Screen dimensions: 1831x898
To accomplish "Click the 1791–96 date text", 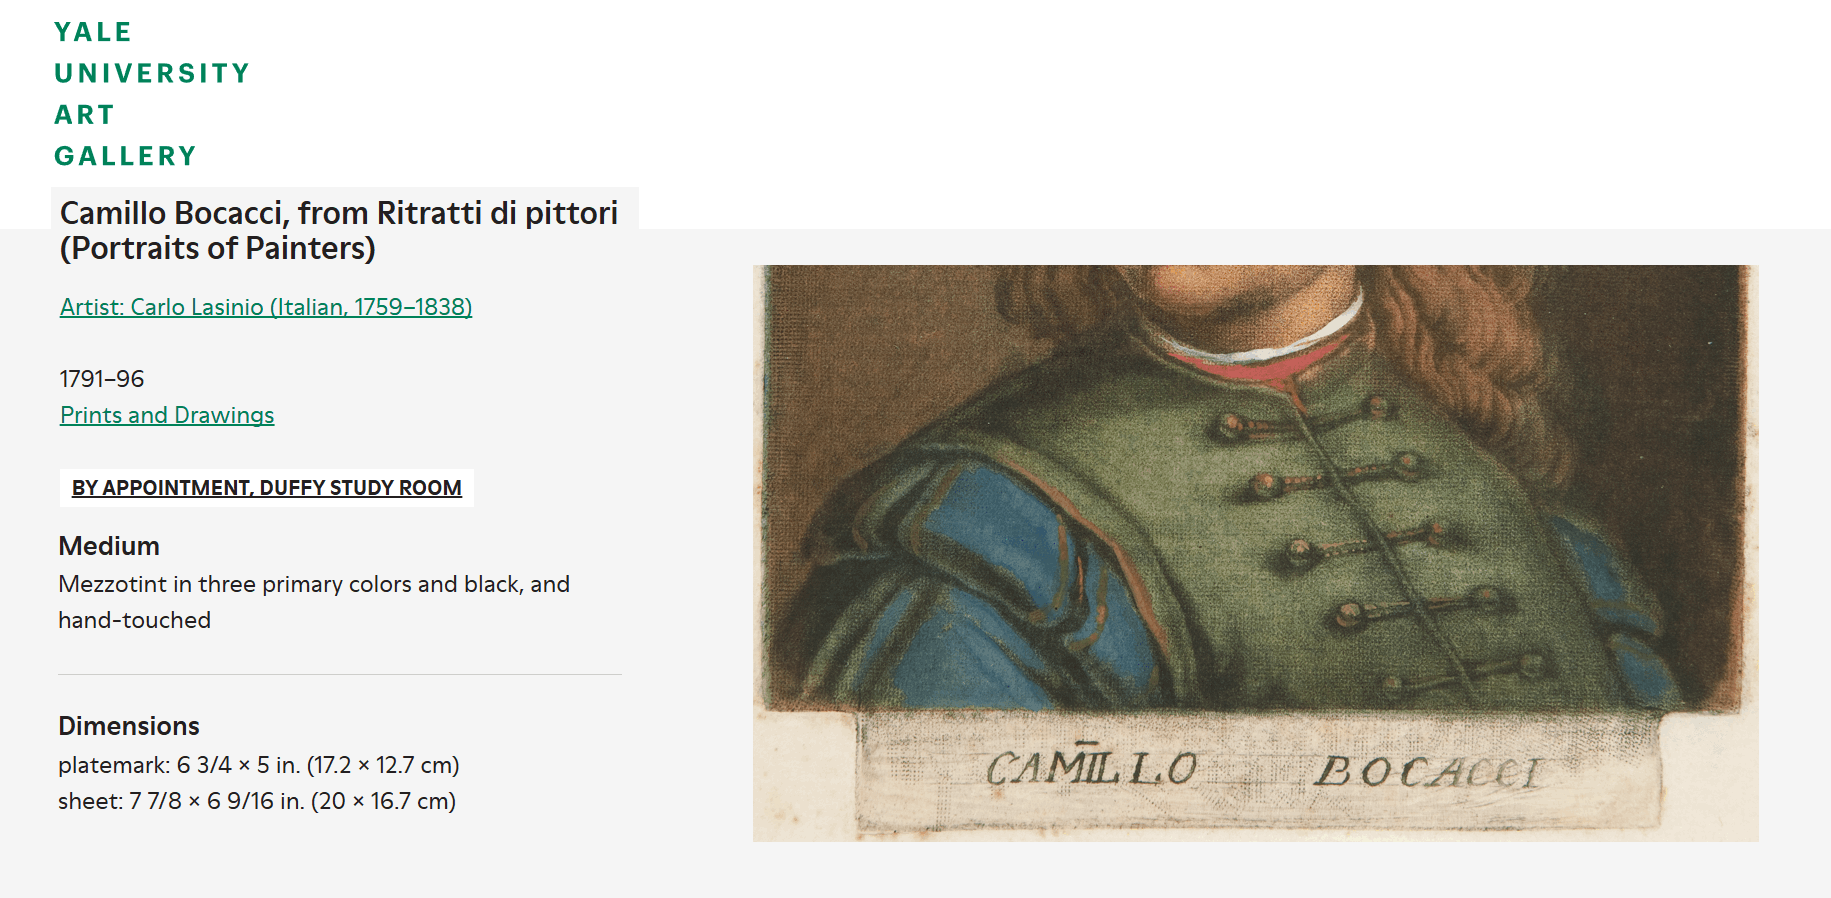I will click(102, 379).
